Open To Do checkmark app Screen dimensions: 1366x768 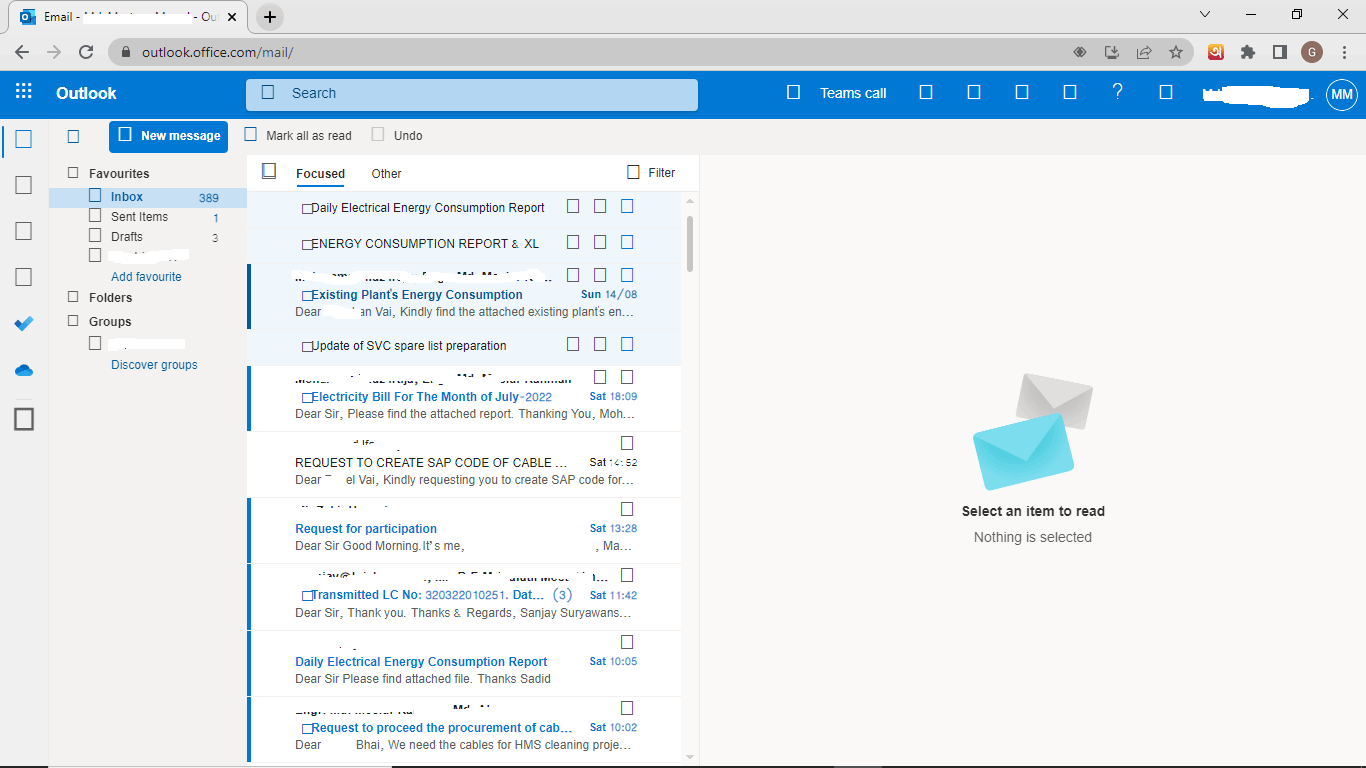pyautogui.click(x=24, y=323)
